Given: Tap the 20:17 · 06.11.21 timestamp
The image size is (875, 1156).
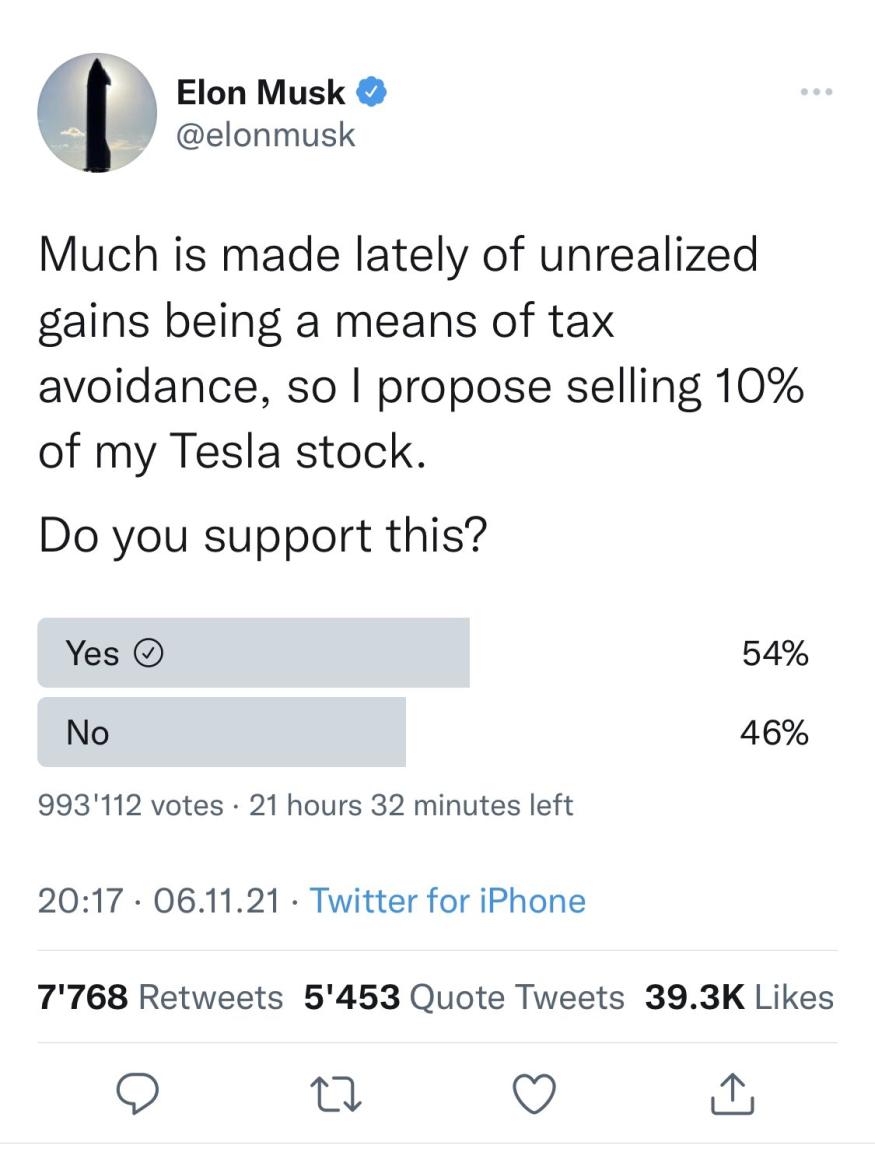Looking at the screenshot, I should pos(159,901).
